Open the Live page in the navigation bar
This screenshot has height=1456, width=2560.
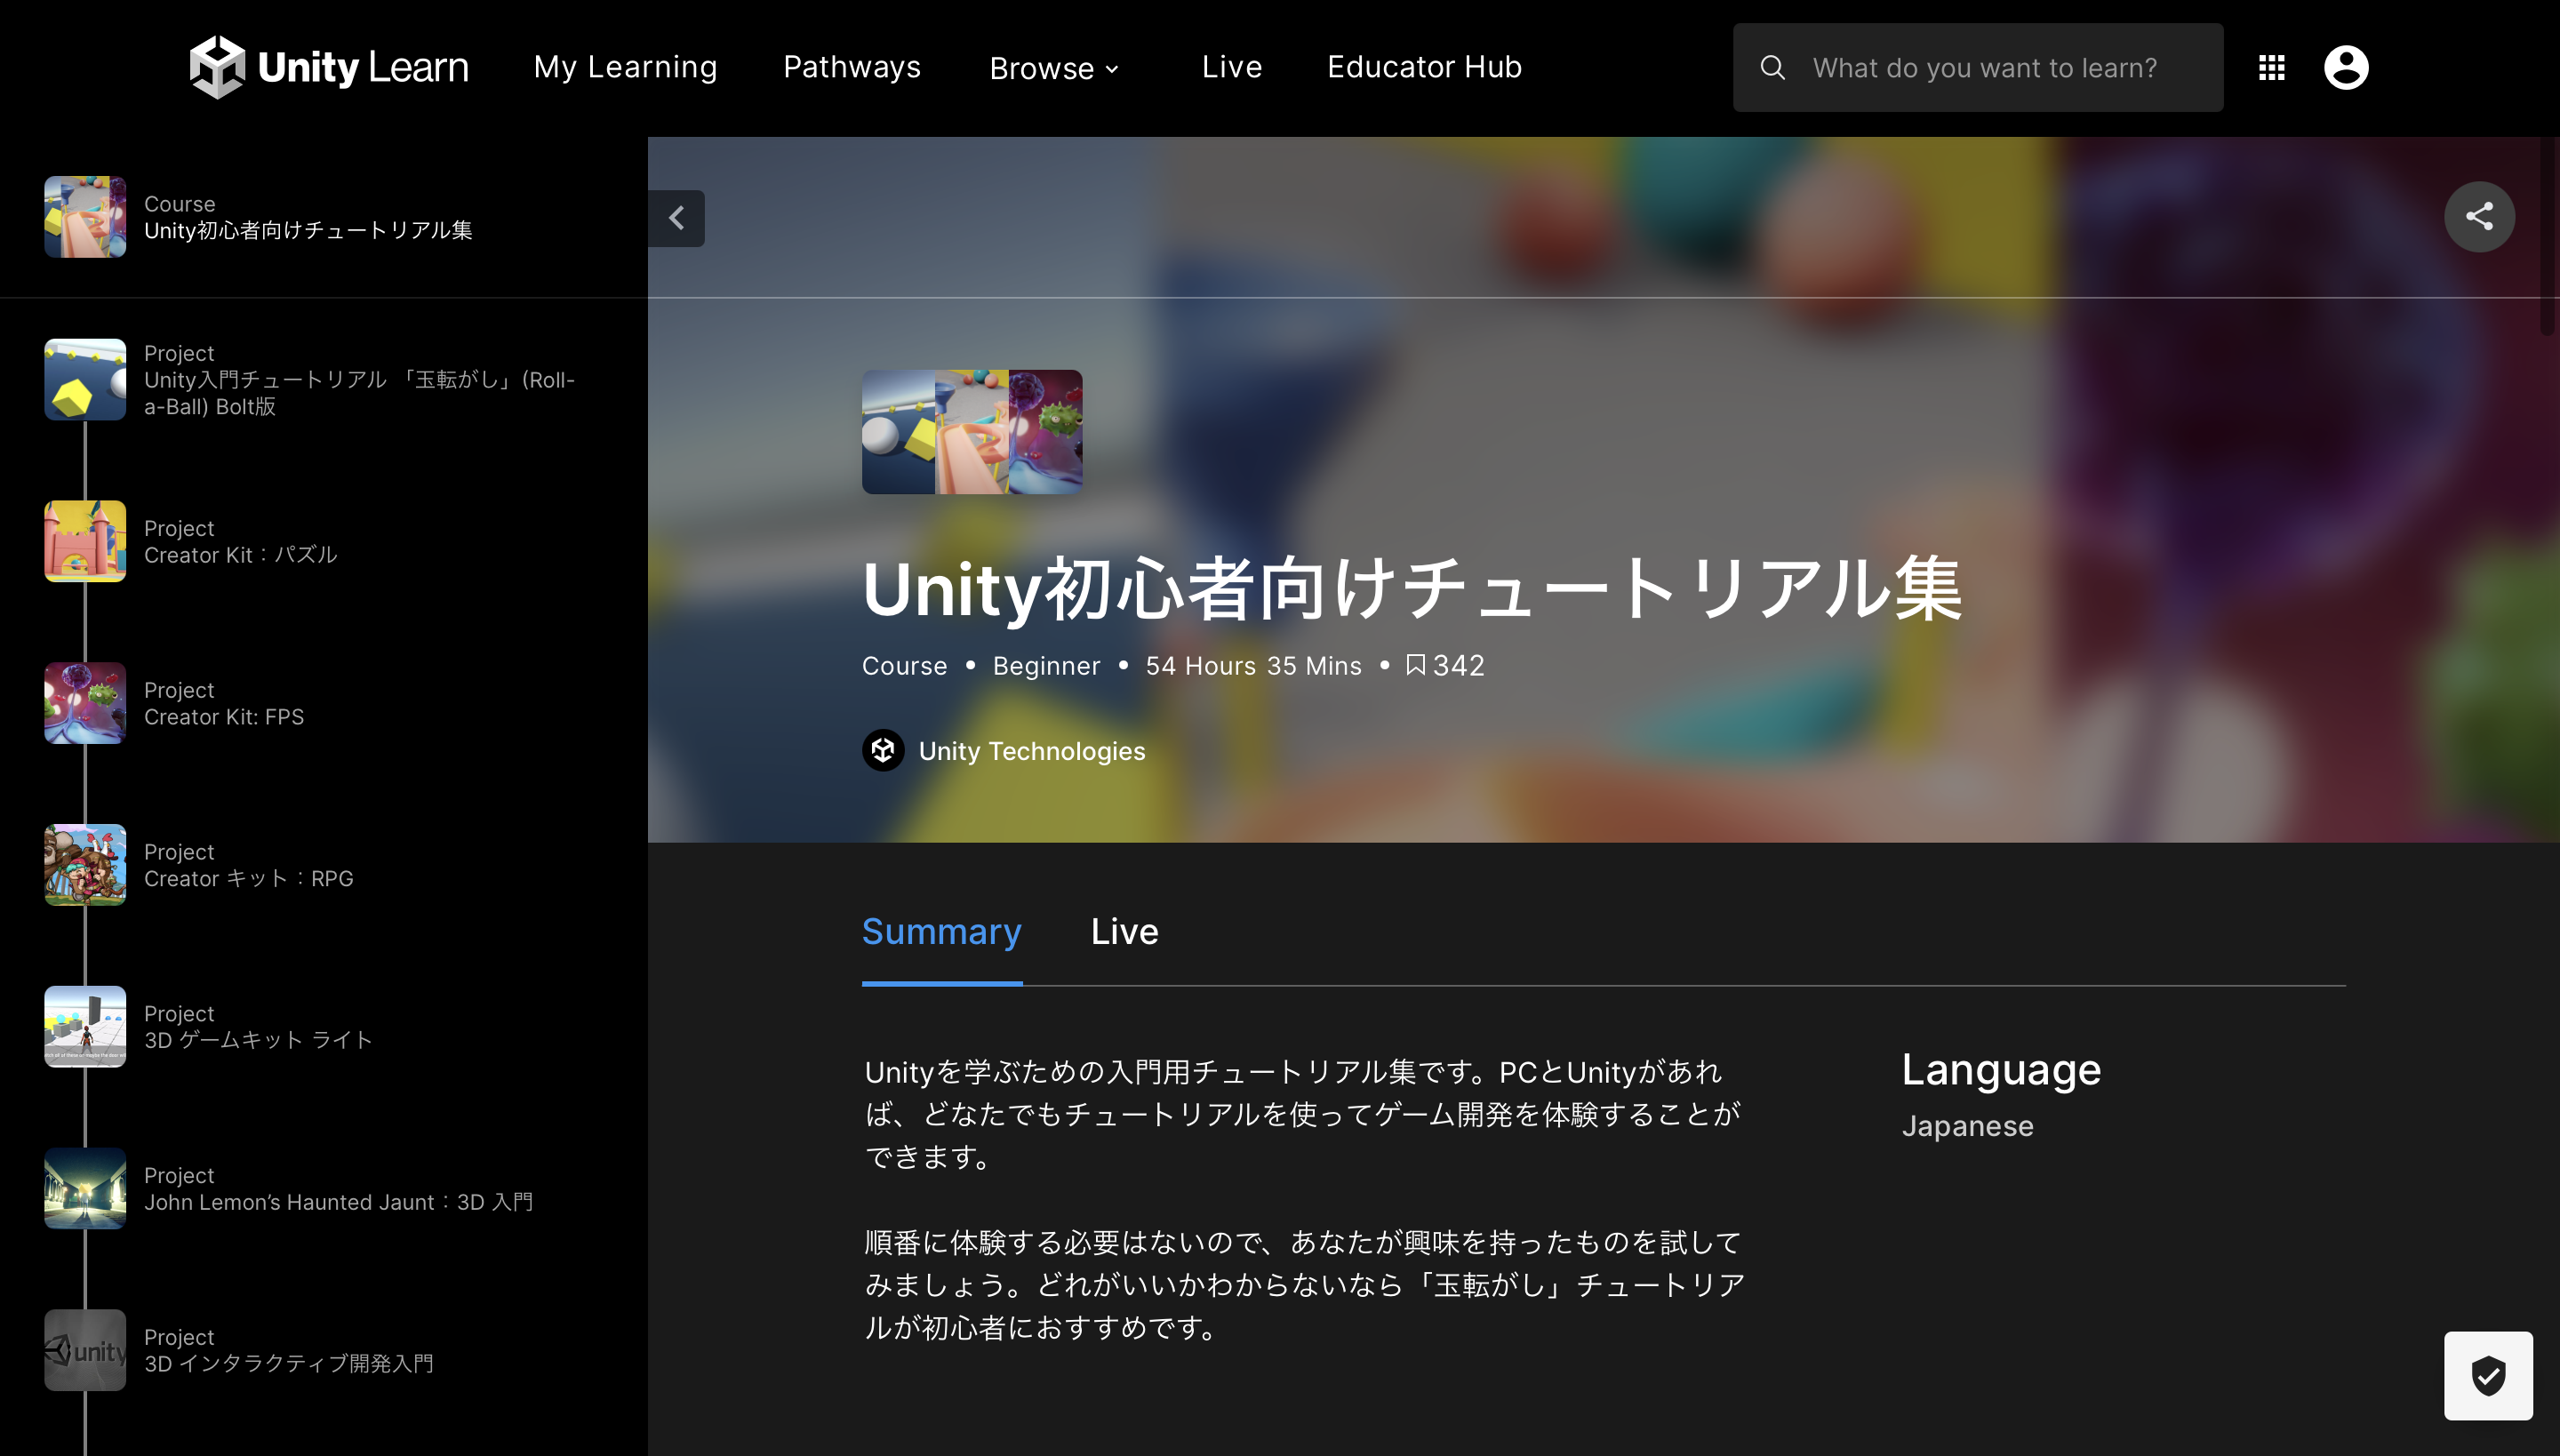click(1232, 67)
